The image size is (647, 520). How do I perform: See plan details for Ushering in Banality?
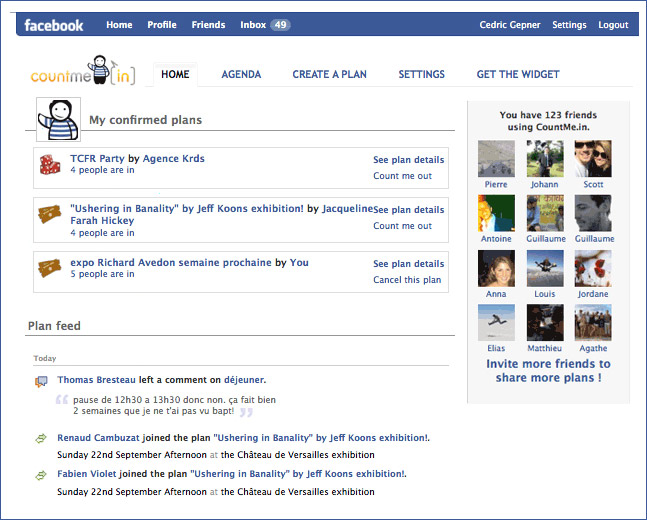[409, 210]
